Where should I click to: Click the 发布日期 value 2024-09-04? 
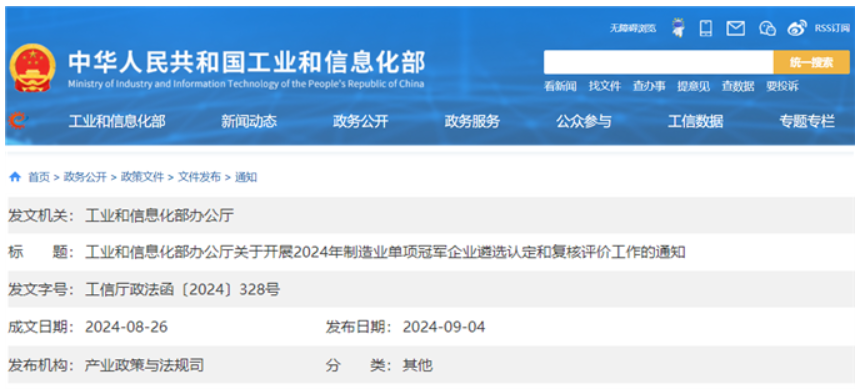click(444, 327)
